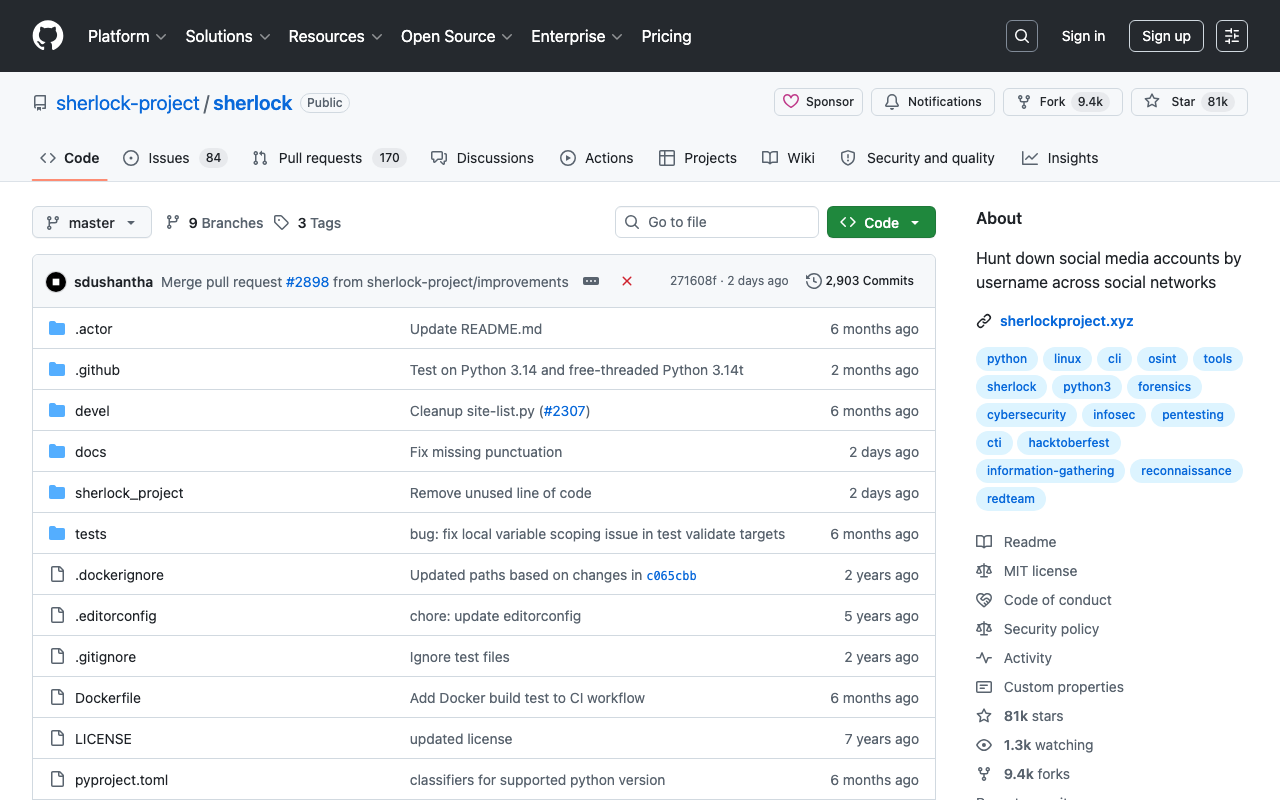Expand the Resources menu
1280x800 pixels.
(x=336, y=36)
